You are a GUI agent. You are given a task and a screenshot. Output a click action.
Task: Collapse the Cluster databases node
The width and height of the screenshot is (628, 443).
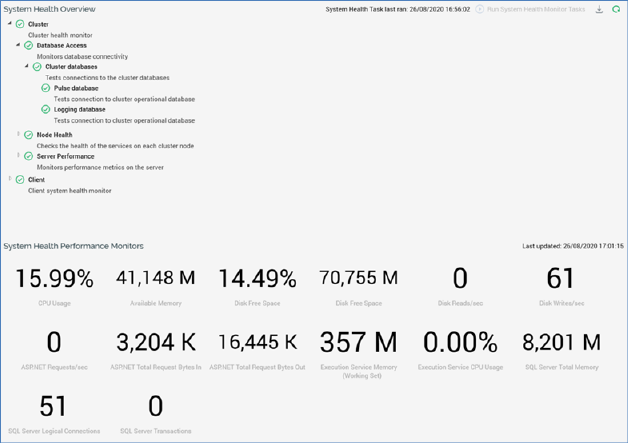click(27, 66)
